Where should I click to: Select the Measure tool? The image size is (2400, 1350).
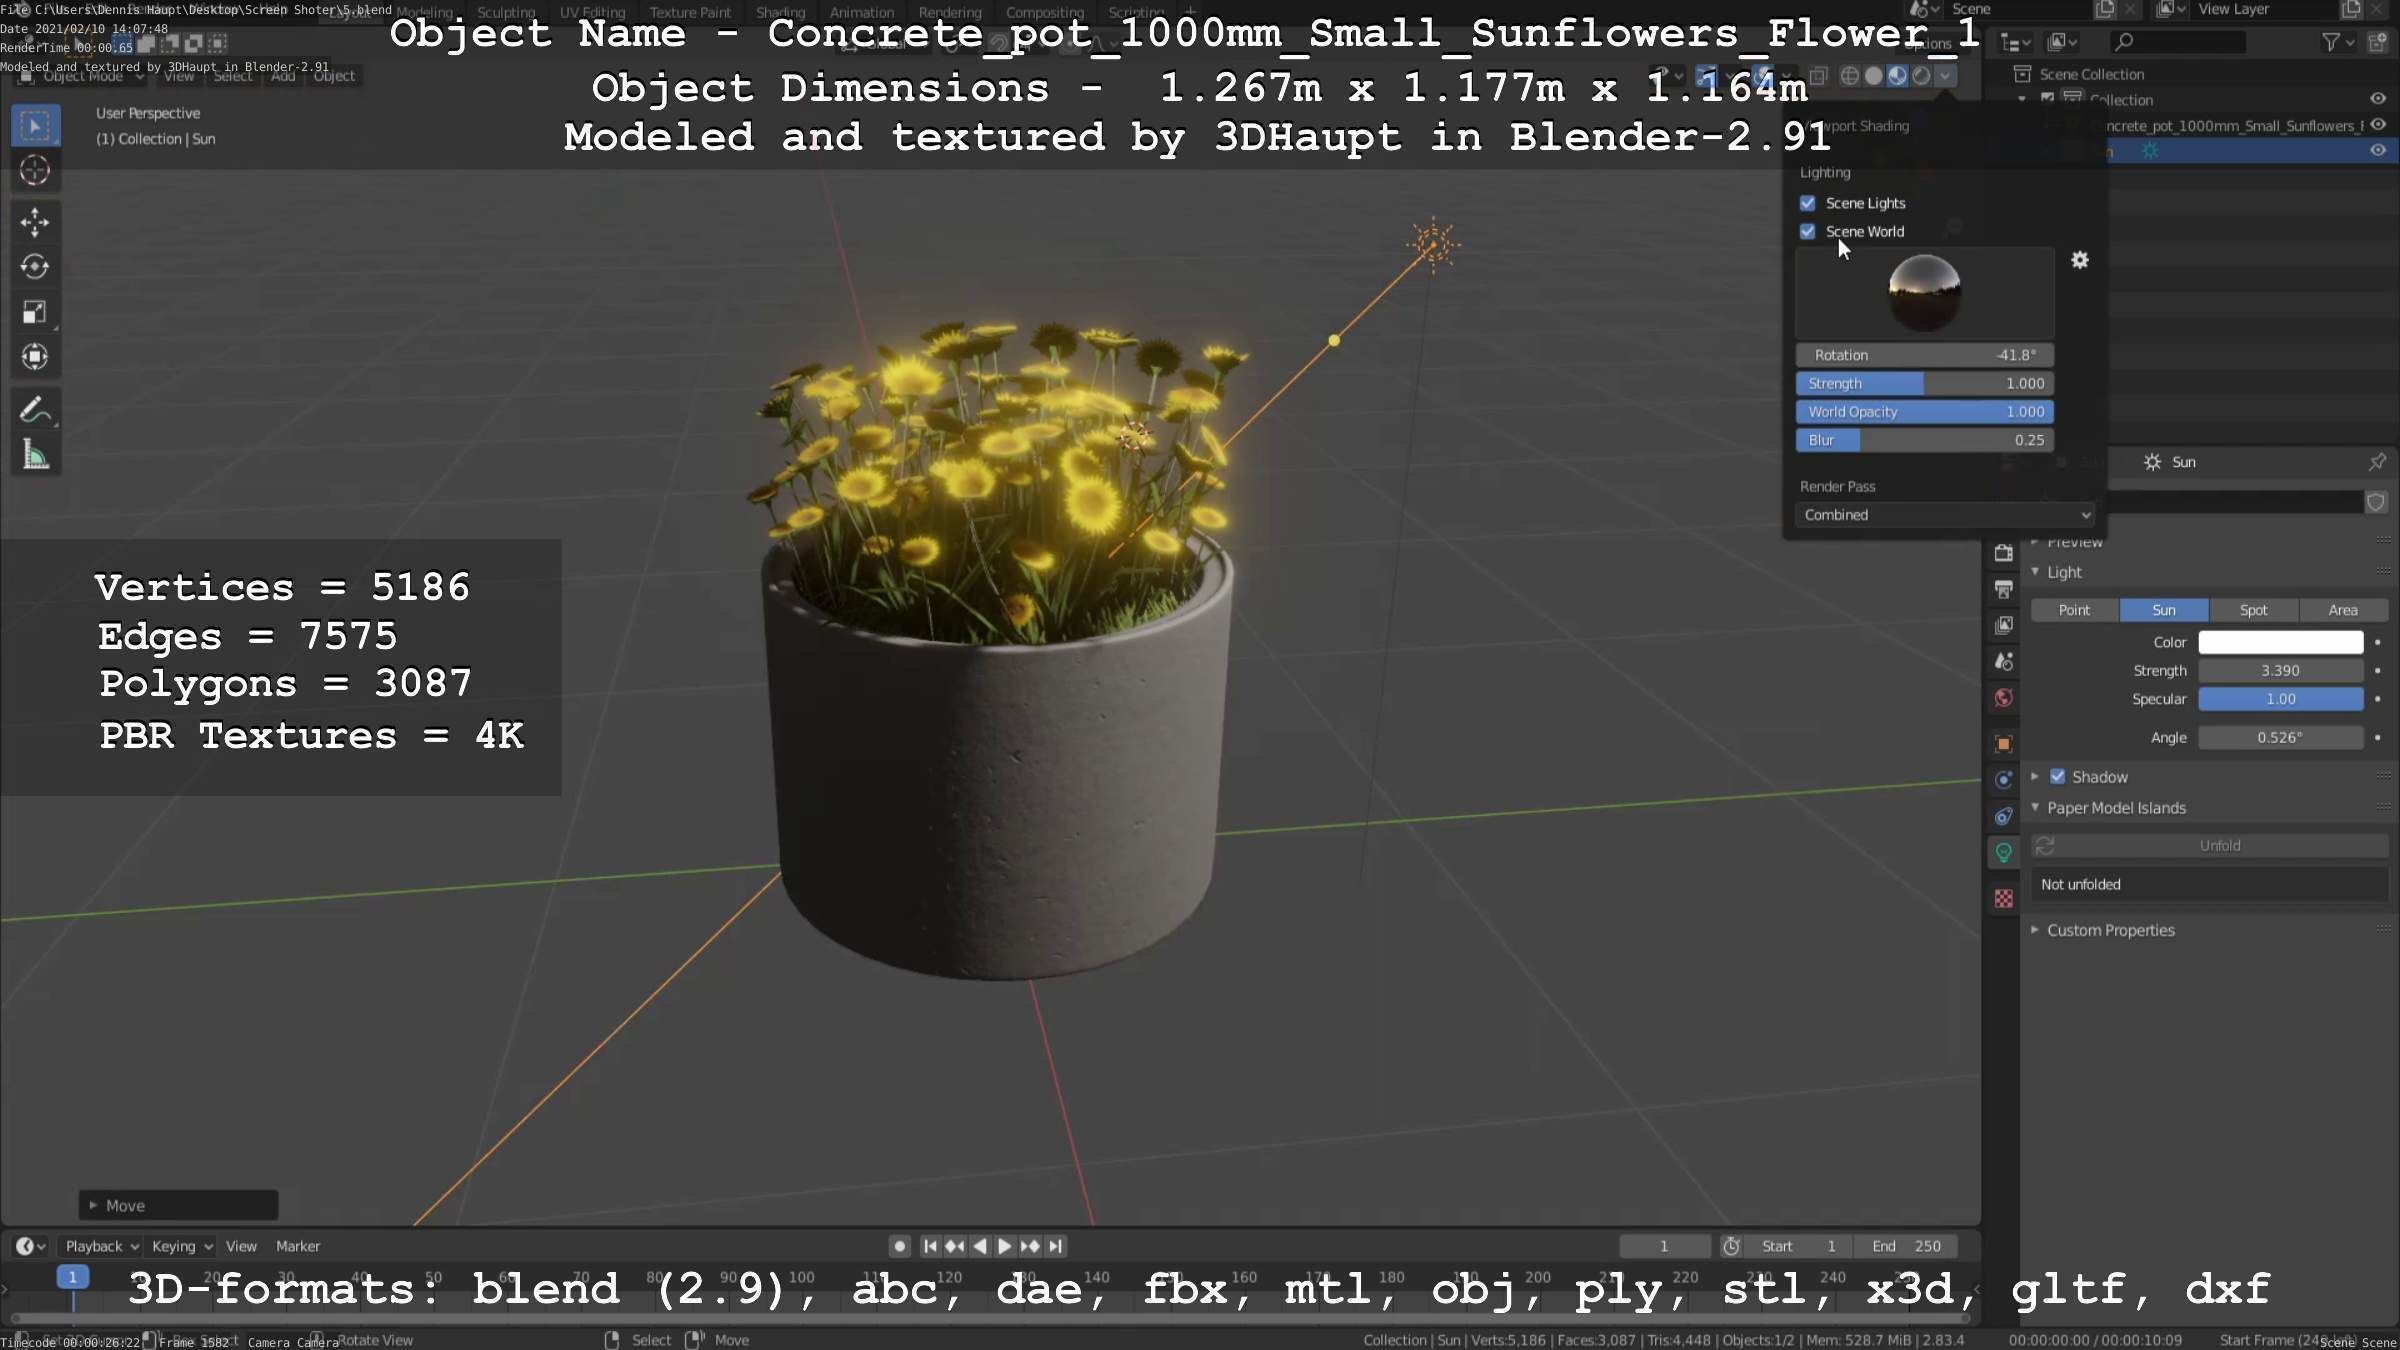pos(35,455)
